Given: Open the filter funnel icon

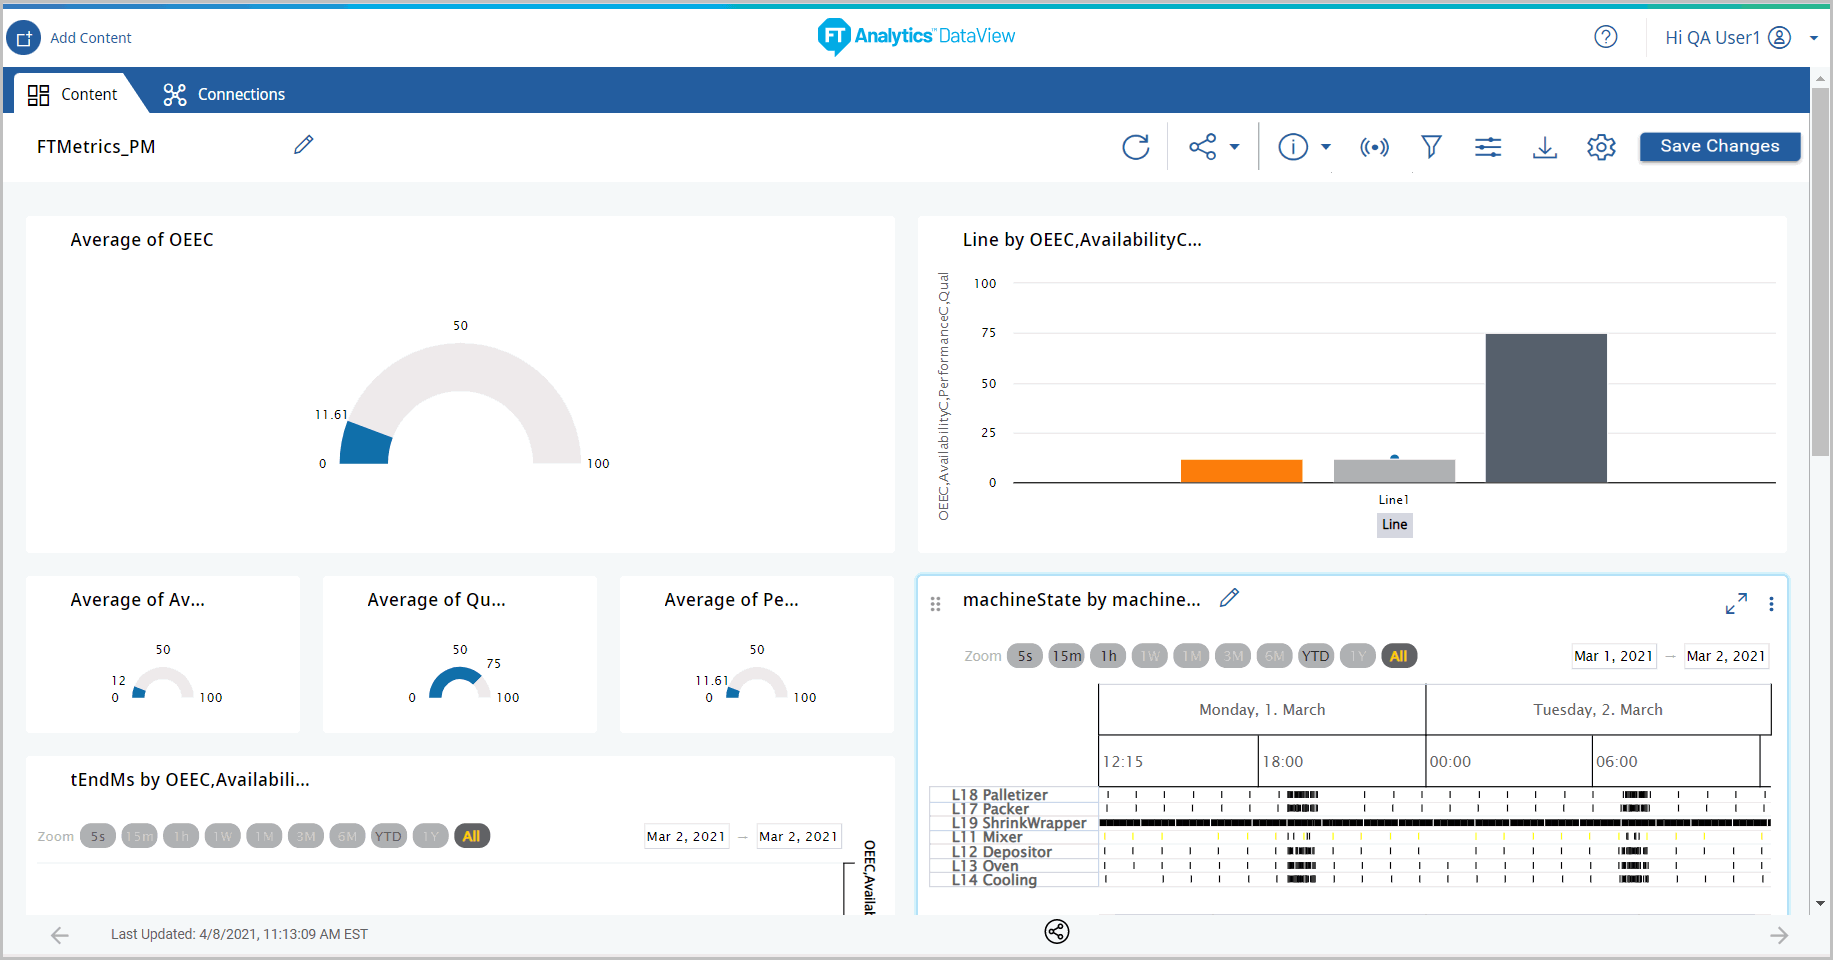Looking at the screenshot, I should (1431, 147).
